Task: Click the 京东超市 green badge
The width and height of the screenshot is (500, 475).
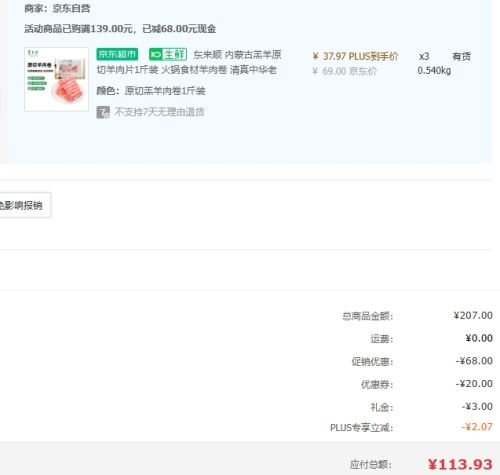Action: click(x=117, y=54)
